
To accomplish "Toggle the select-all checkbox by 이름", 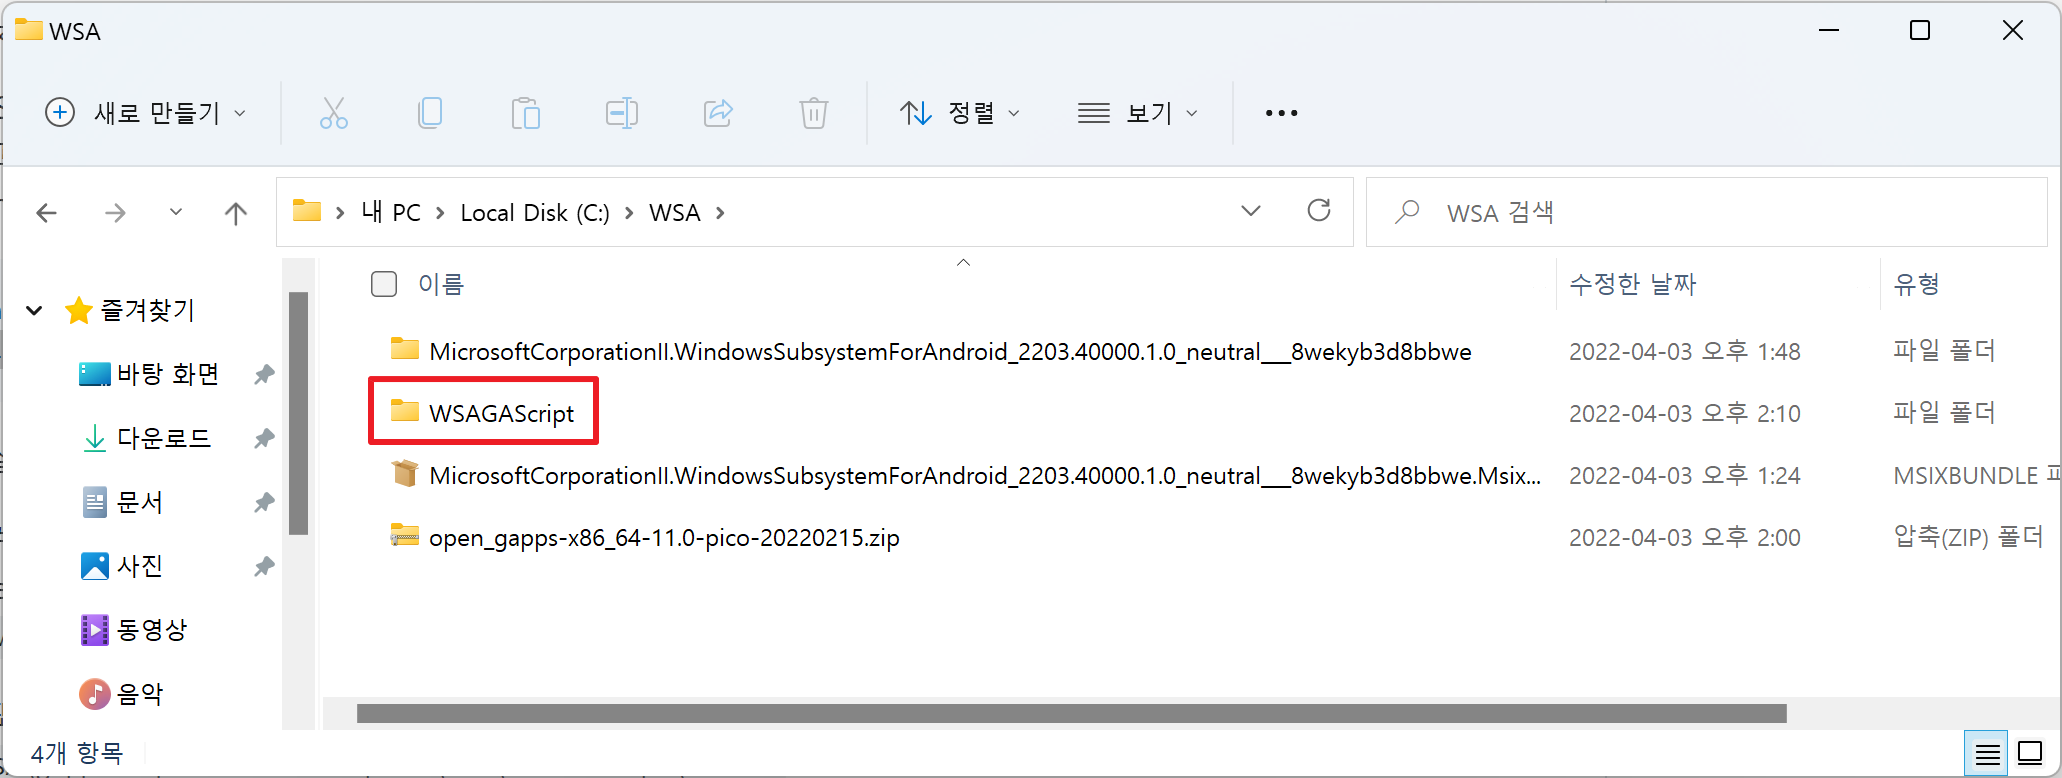I will [384, 284].
